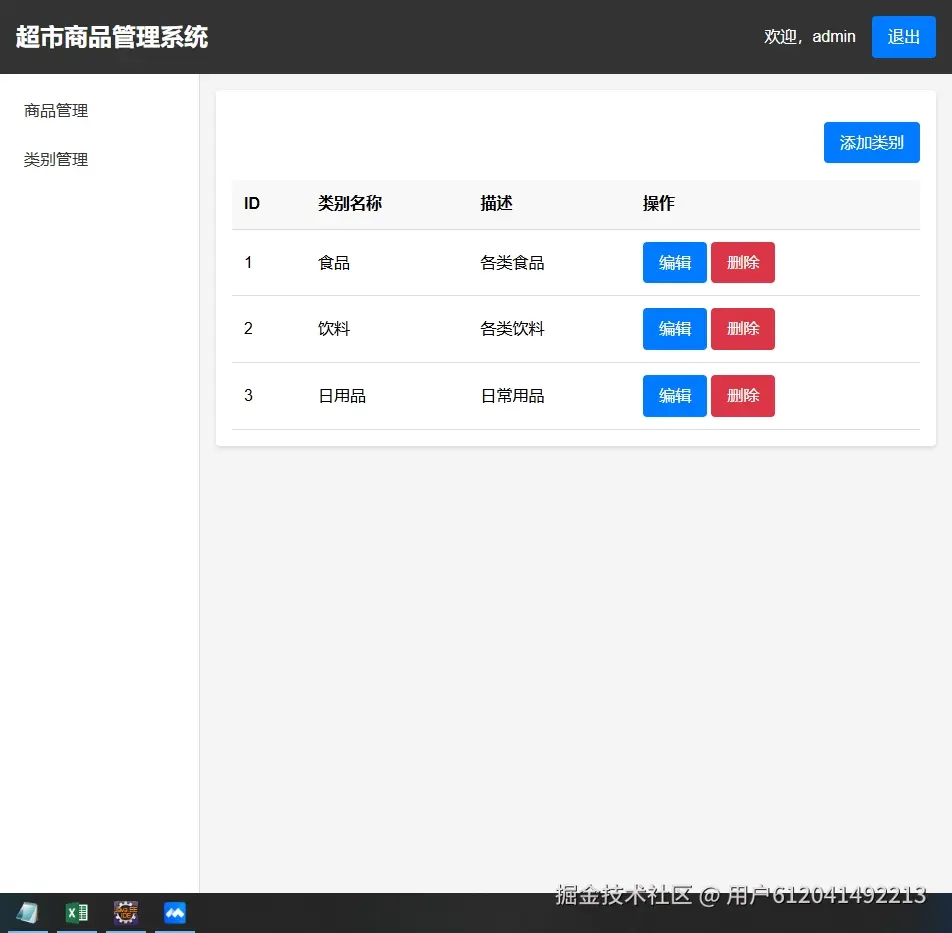This screenshot has width=952, height=933.
Task: Click the 超市商品管理系统 title
Action: (x=112, y=37)
